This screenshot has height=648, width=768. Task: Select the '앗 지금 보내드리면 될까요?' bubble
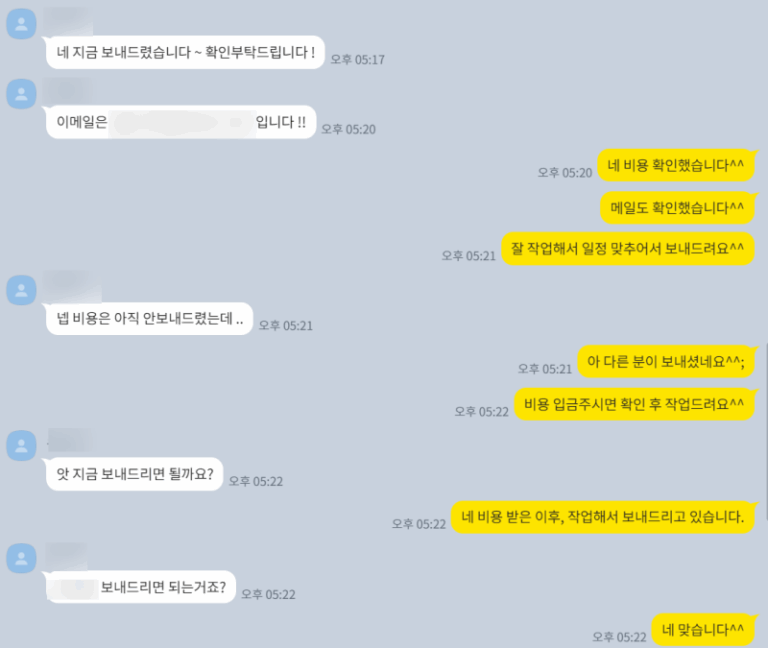(135, 474)
